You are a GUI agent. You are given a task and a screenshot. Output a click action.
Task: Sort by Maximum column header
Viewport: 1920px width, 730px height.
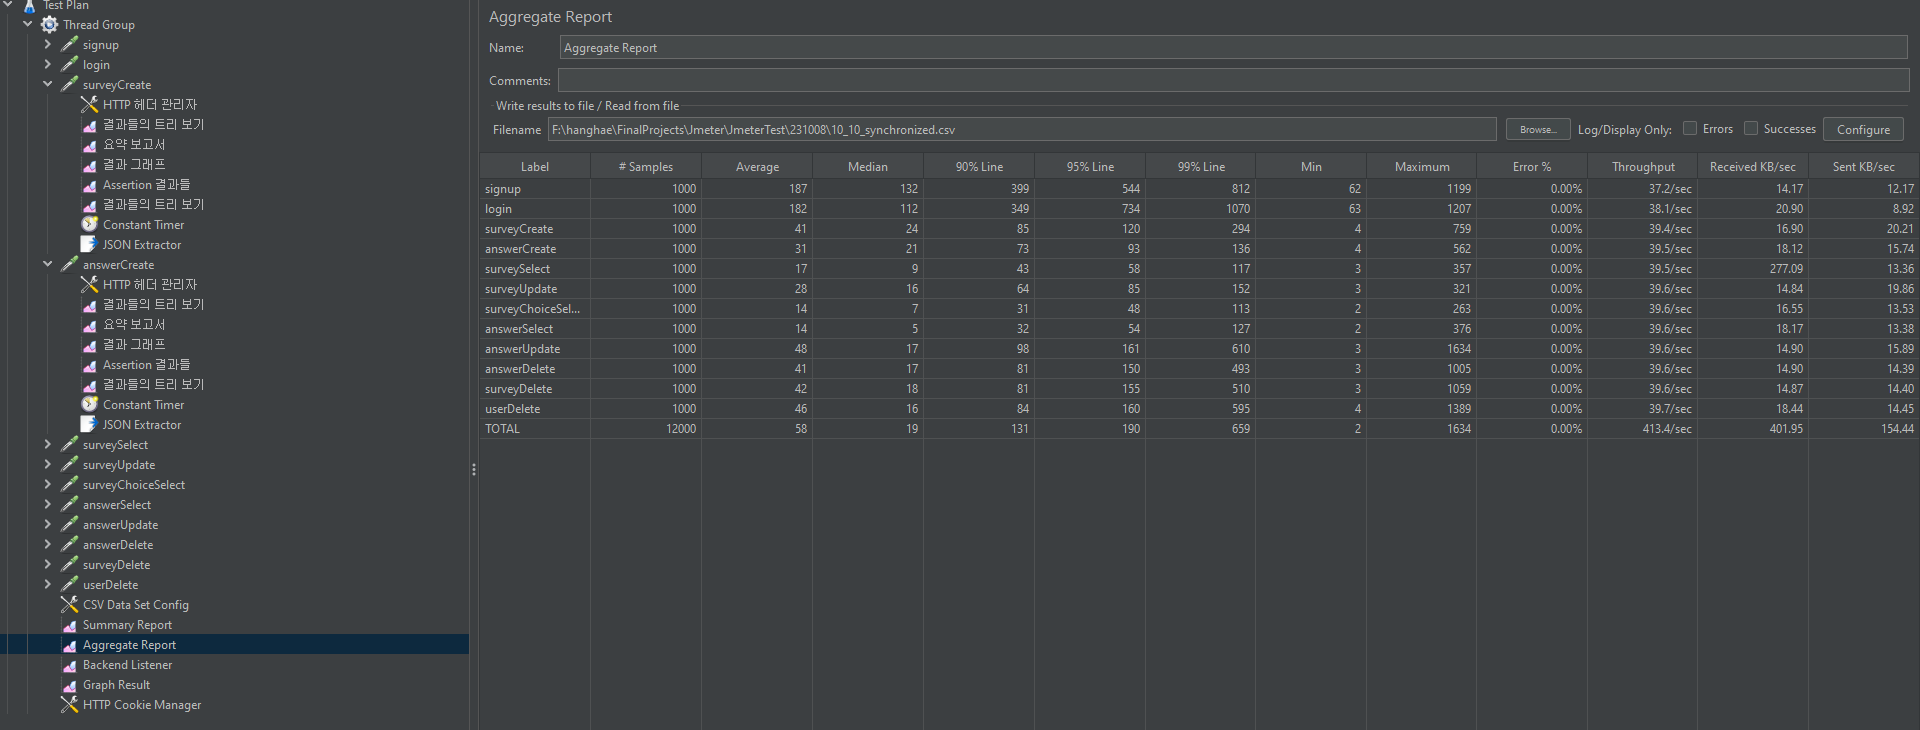click(1422, 167)
